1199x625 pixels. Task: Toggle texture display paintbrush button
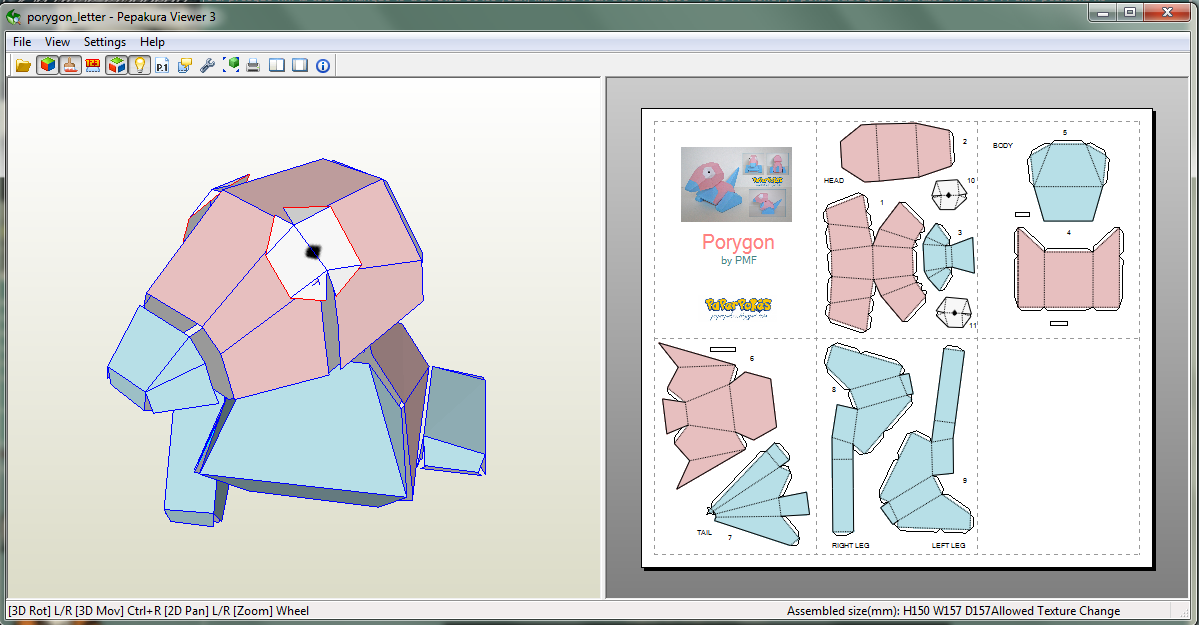pyautogui.click(x=70, y=66)
